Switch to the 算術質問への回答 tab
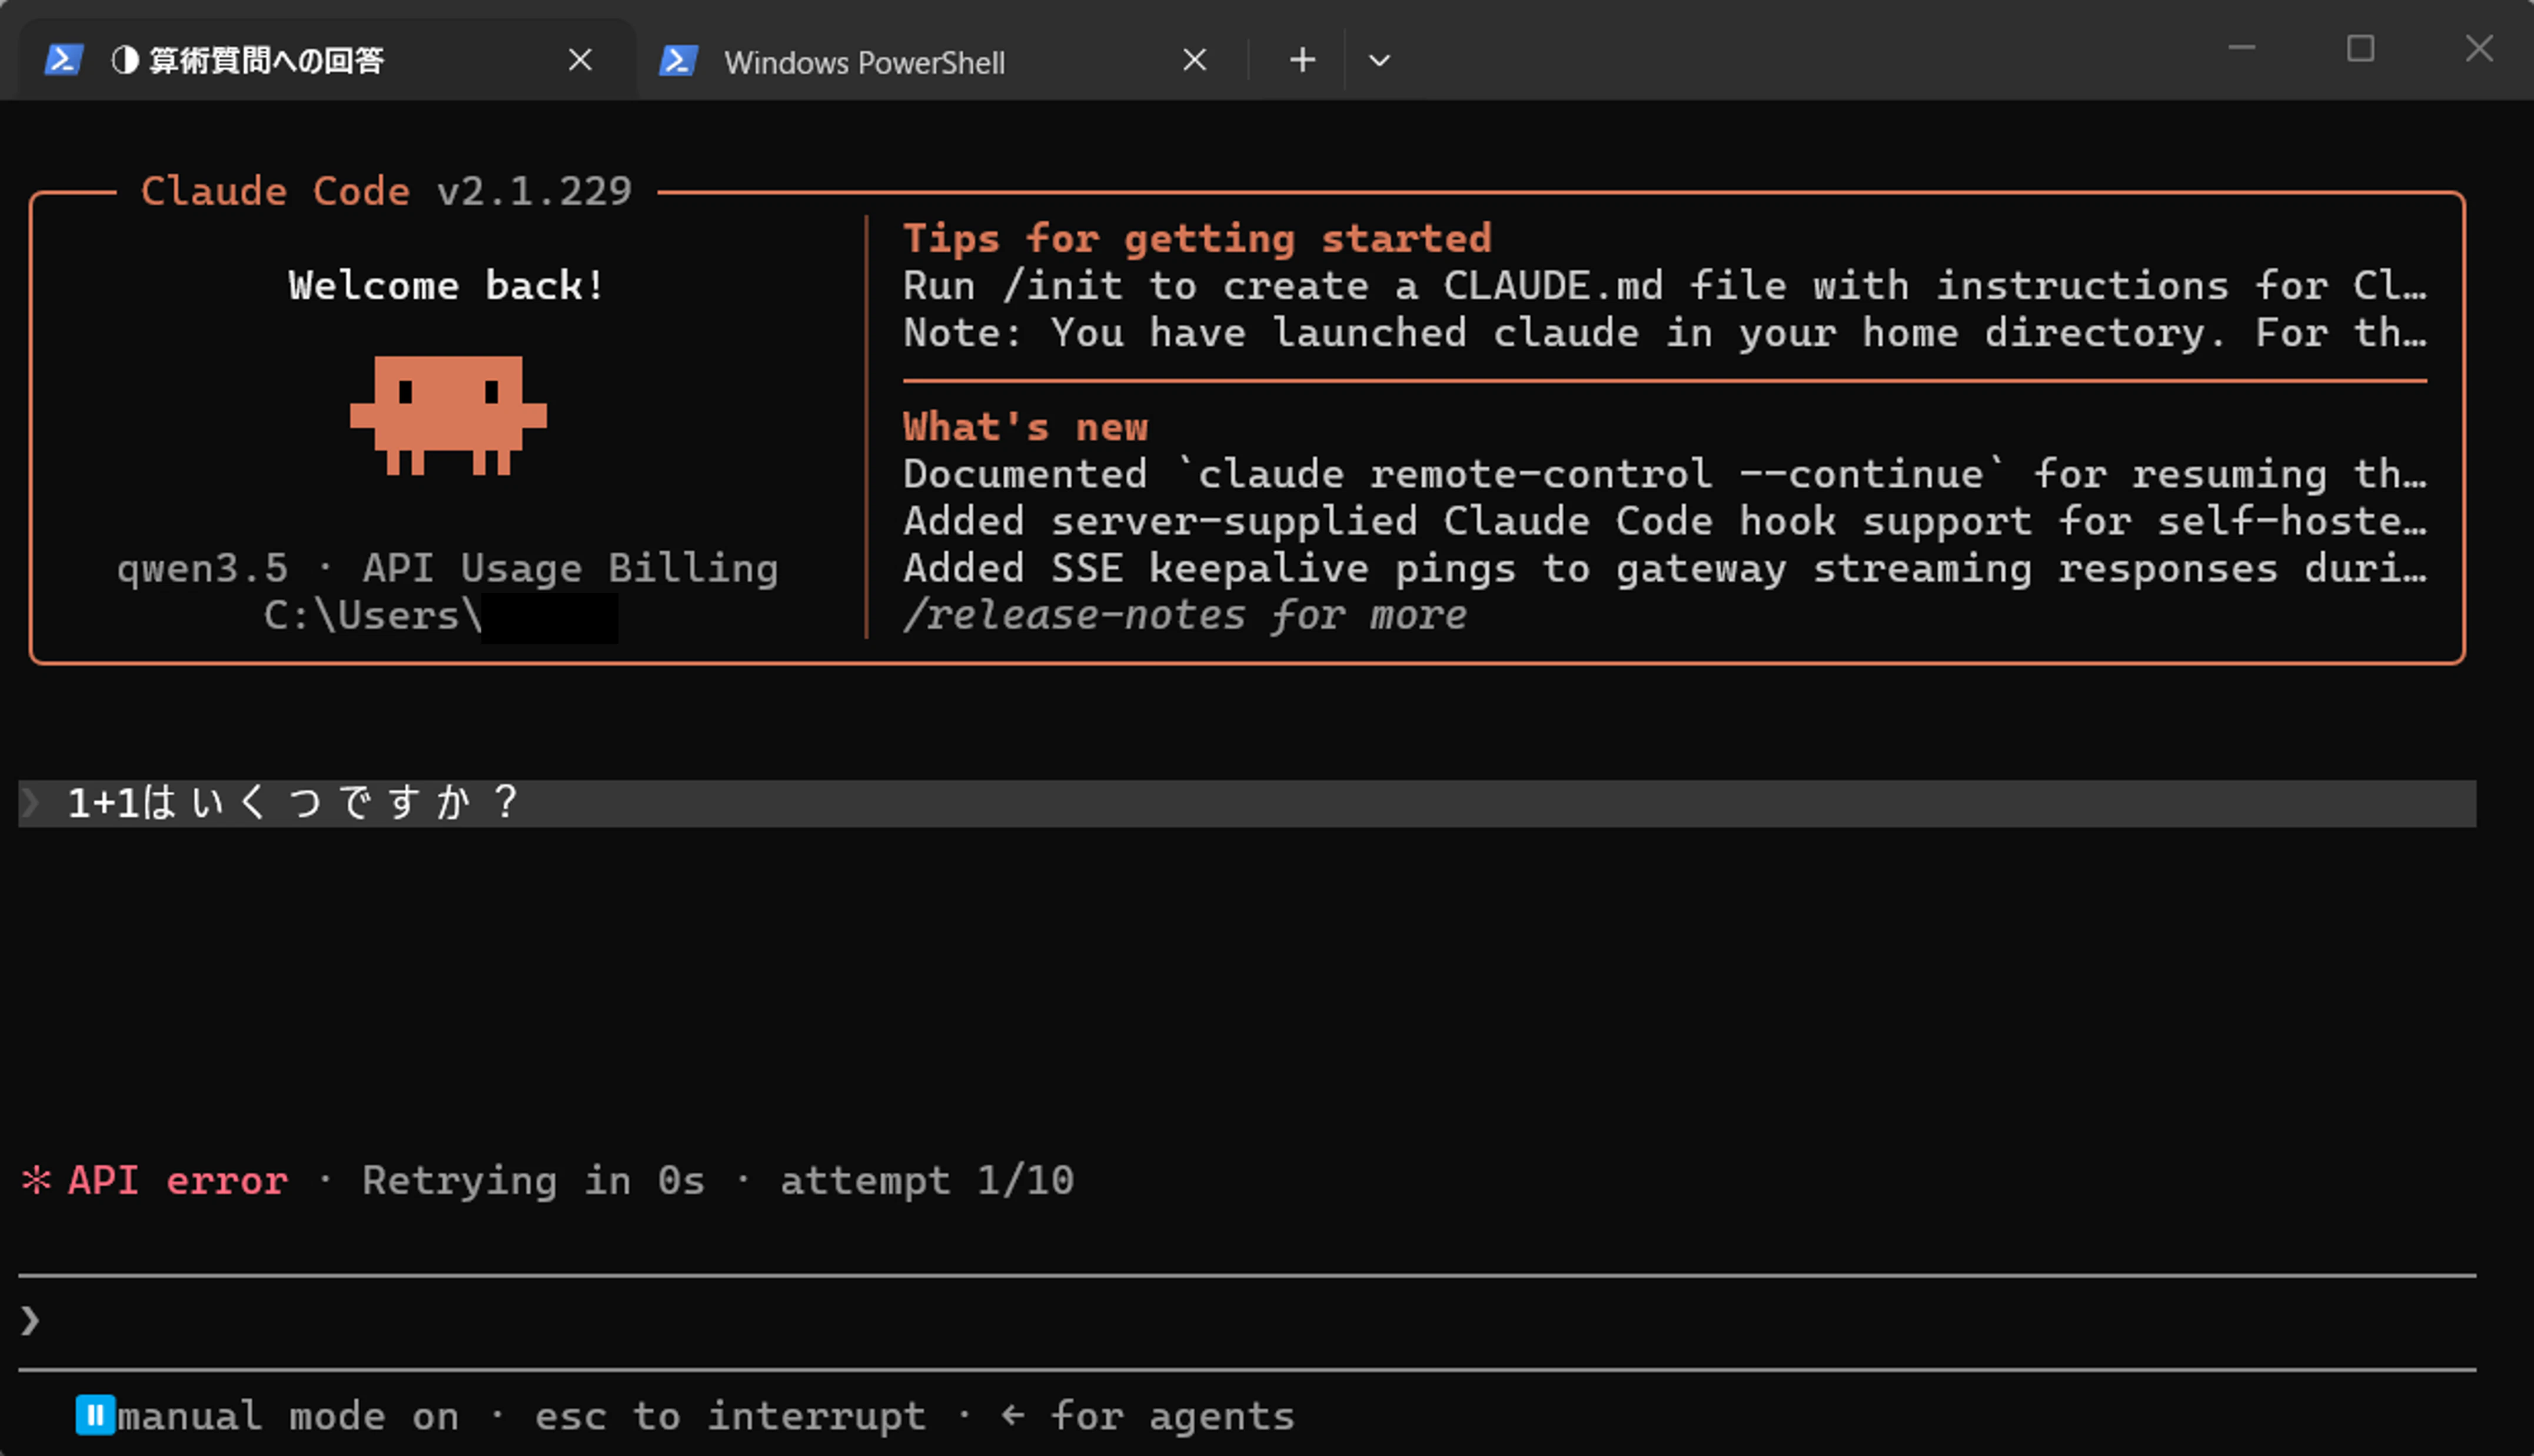Image resolution: width=2534 pixels, height=1456 pixels. pos(326,60)
